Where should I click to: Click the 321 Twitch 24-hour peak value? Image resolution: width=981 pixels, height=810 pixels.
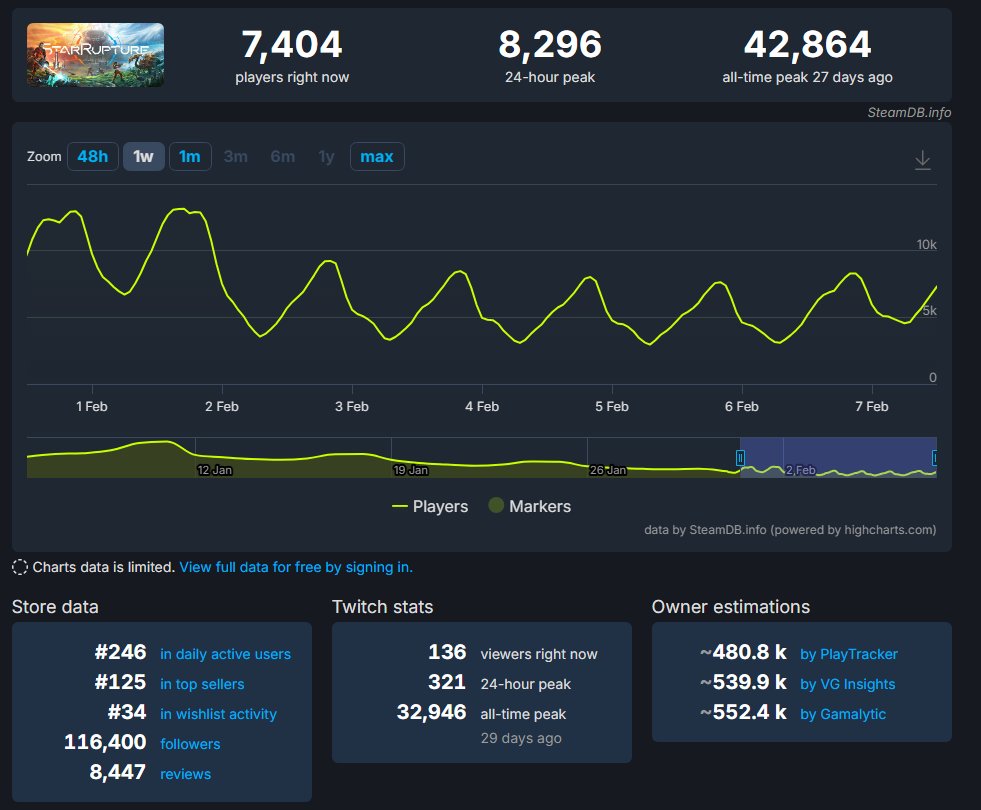(x=447, y=682)
